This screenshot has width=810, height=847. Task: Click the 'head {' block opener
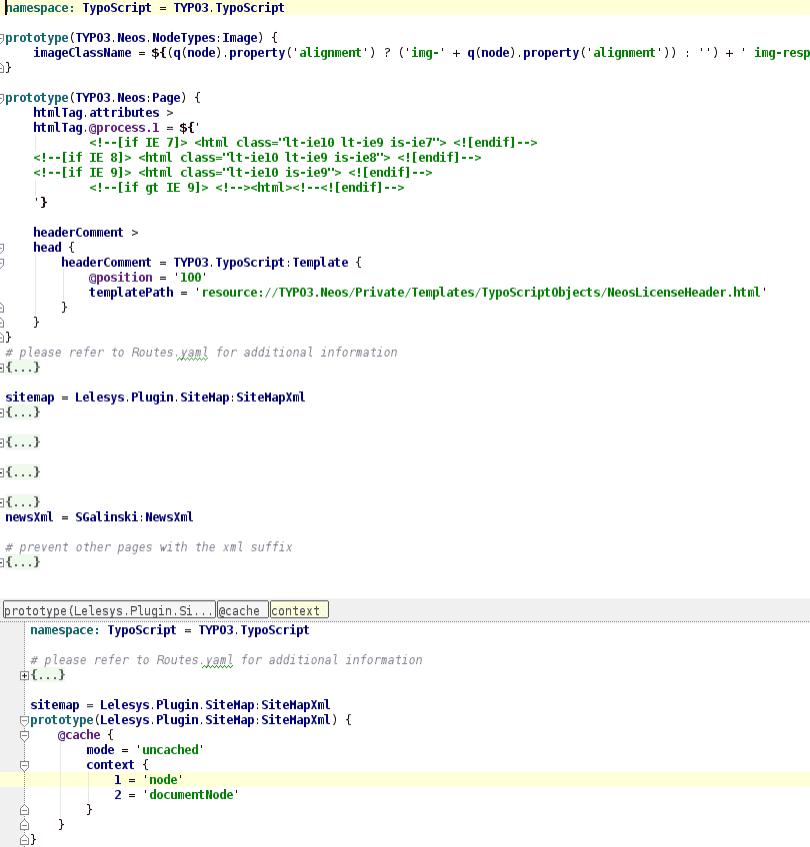point(53,247)
